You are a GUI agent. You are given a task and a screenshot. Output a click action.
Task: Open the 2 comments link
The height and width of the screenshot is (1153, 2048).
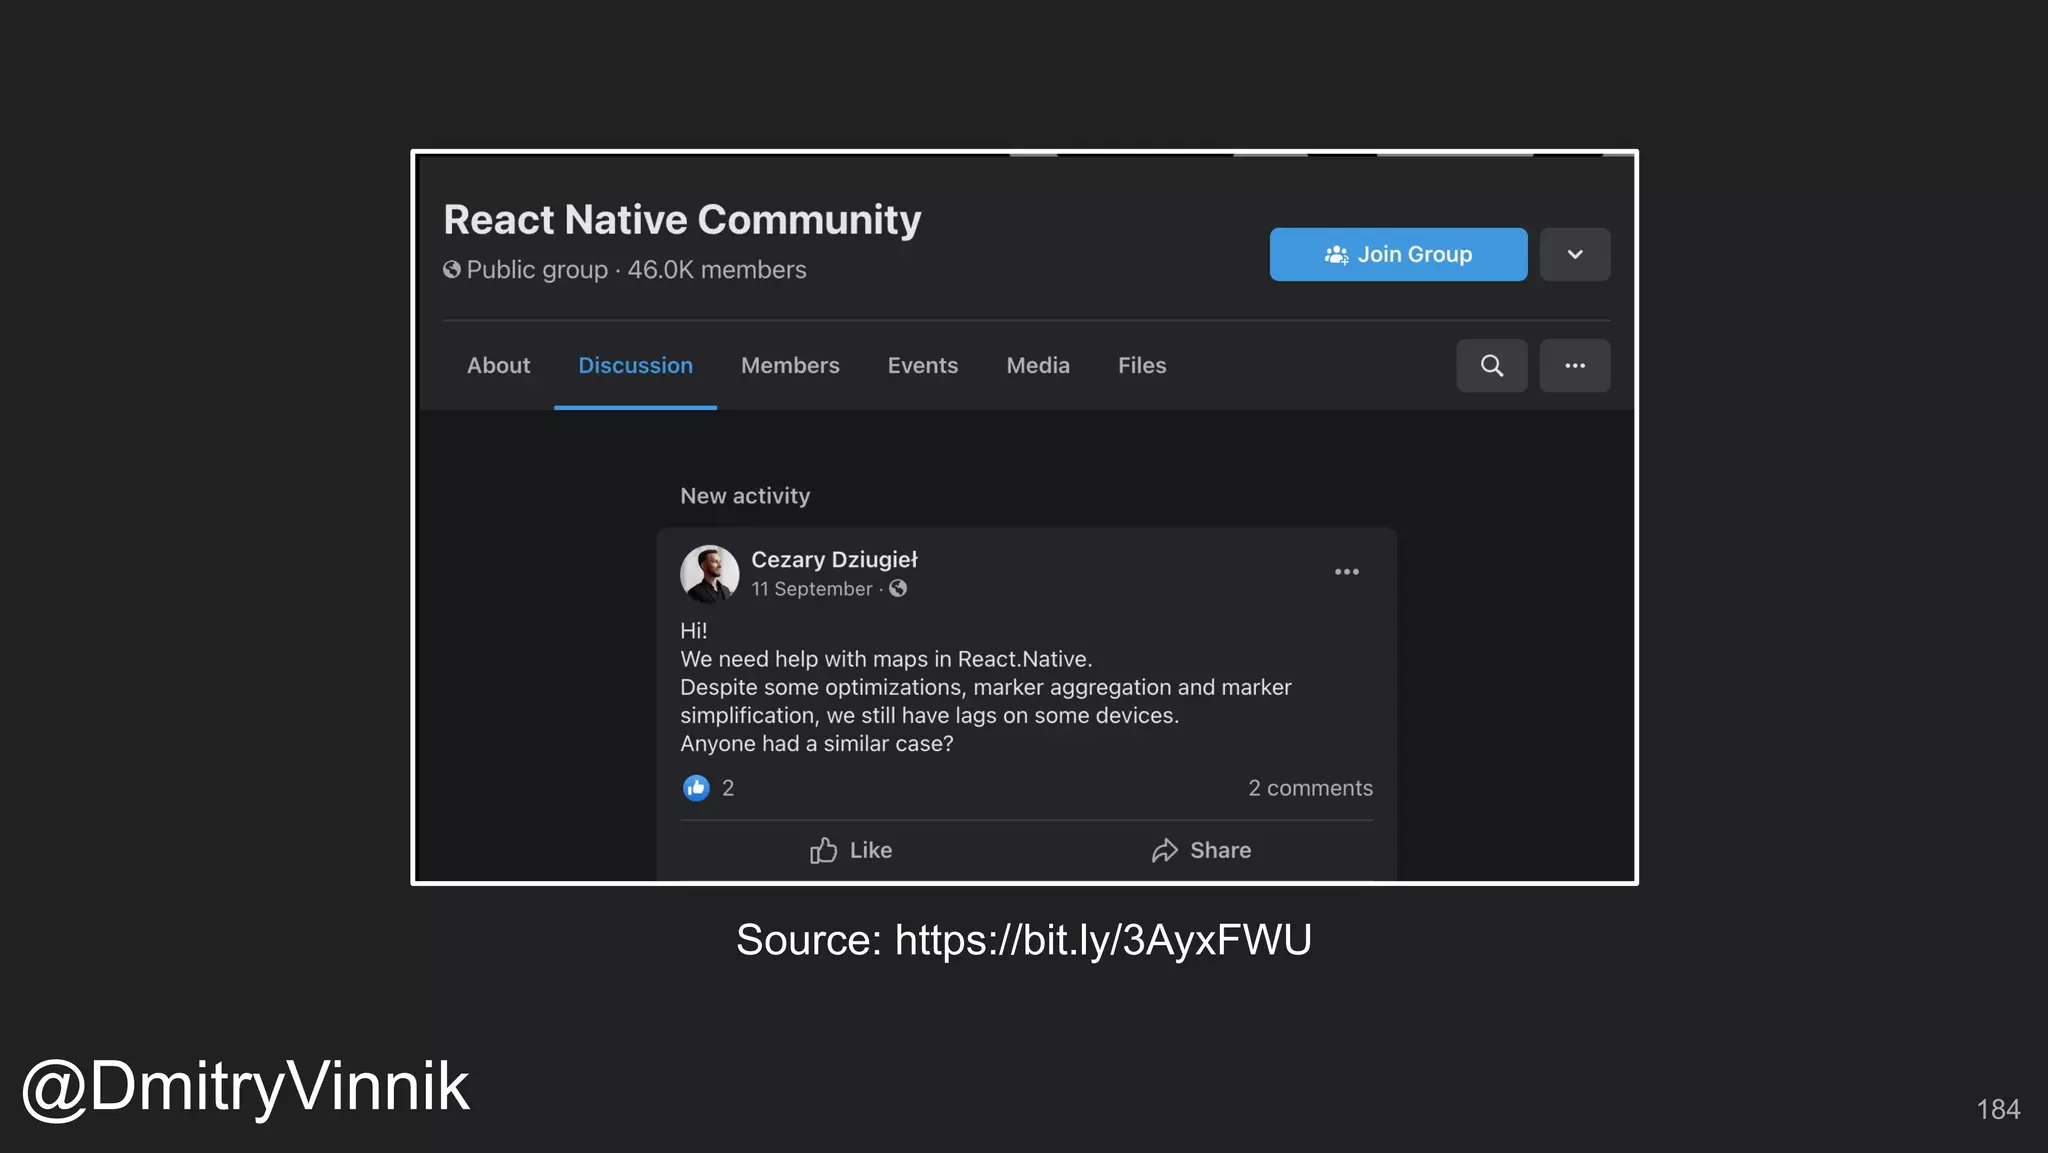click(1309, 788)
